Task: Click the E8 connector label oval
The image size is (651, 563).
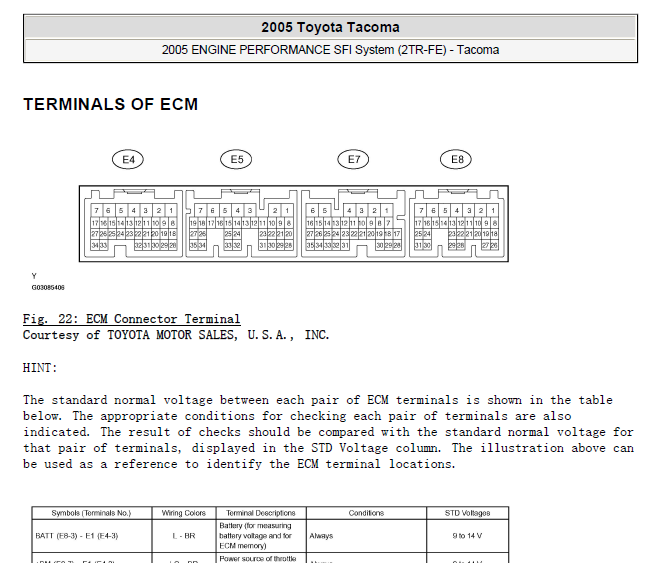Action: [456, 159]
